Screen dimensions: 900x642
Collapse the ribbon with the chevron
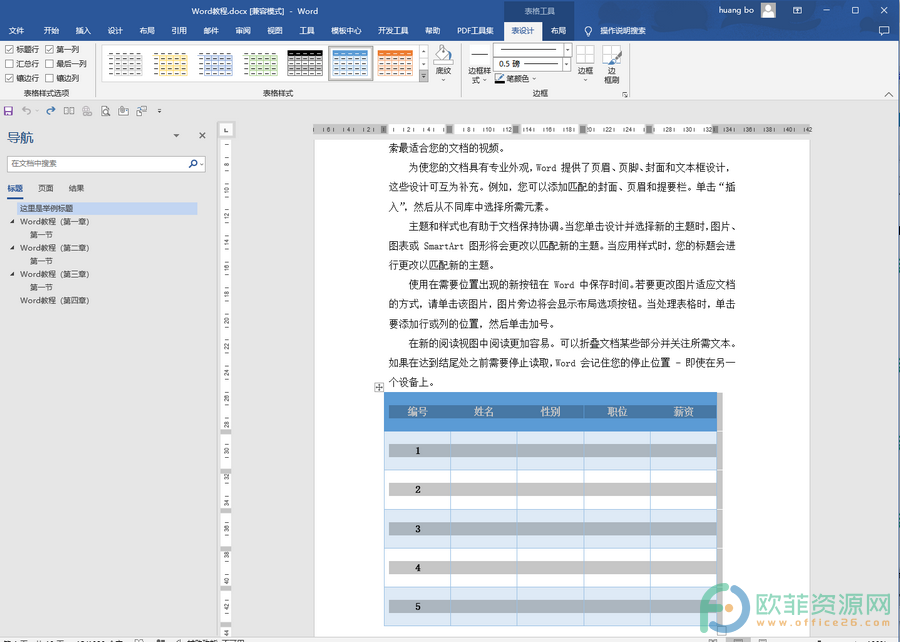(889, 95)
